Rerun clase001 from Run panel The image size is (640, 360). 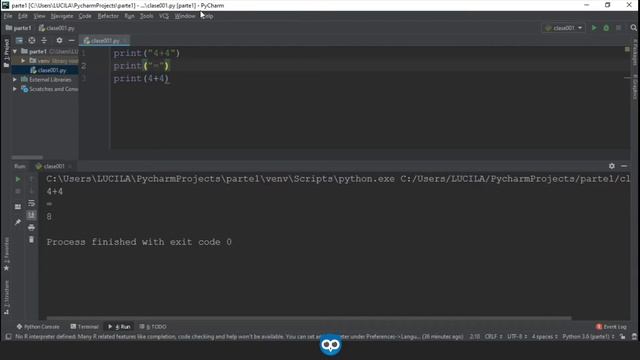coord(18,179)
